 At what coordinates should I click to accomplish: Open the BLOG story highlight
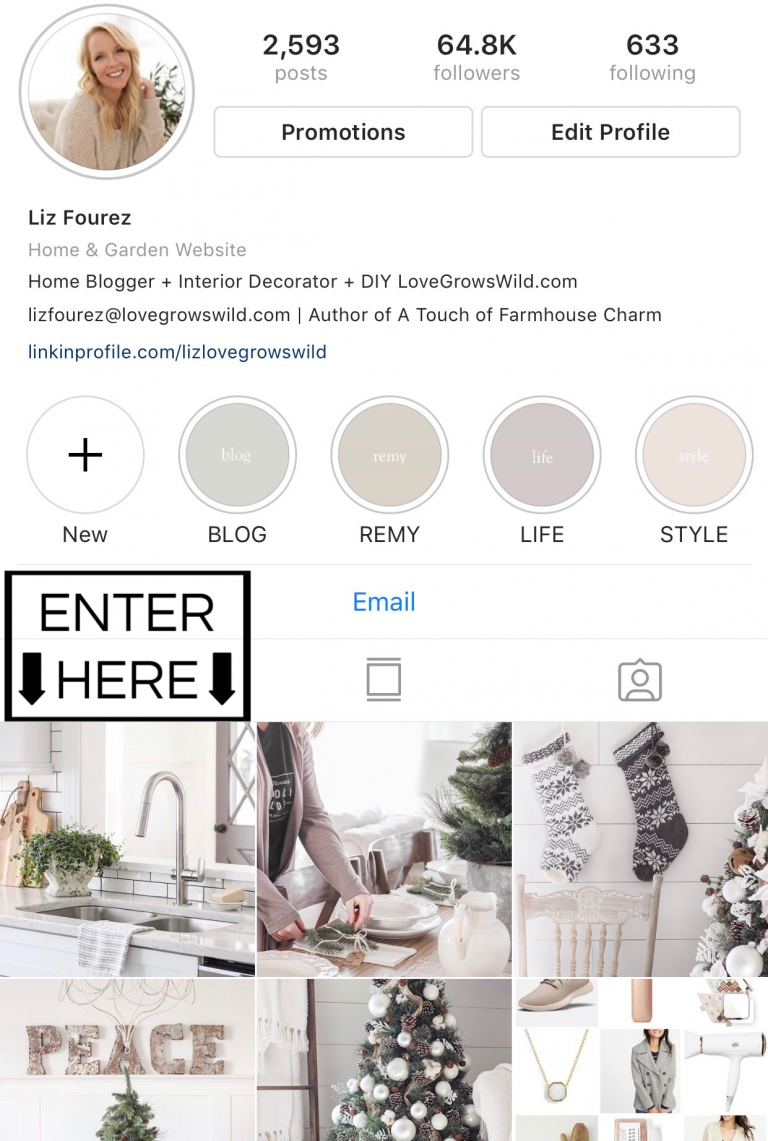[x=237, y=455]
